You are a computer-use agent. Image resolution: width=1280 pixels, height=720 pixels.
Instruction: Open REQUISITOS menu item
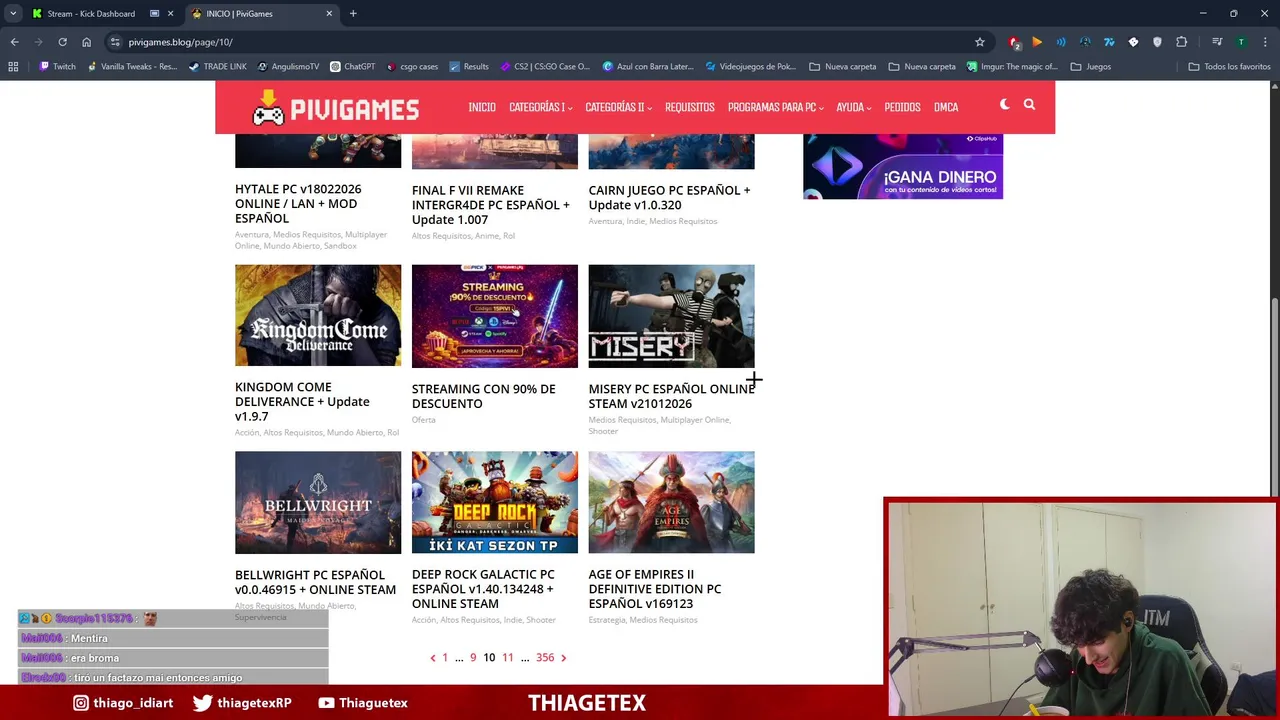click(690, 107)
